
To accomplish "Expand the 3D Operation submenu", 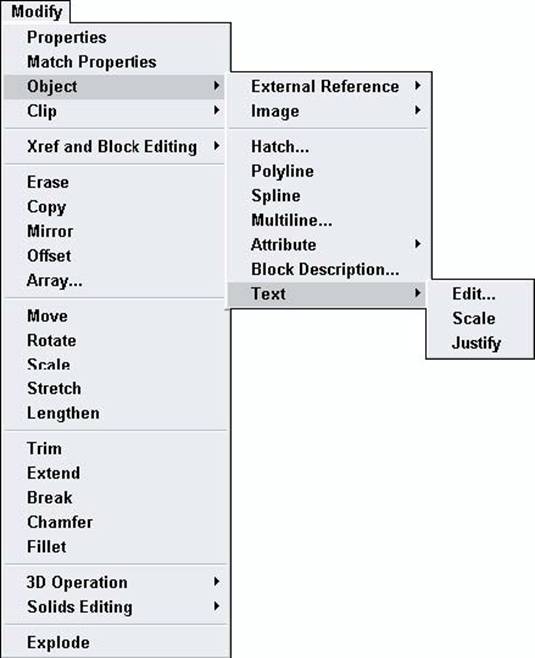I will [114, 582].
